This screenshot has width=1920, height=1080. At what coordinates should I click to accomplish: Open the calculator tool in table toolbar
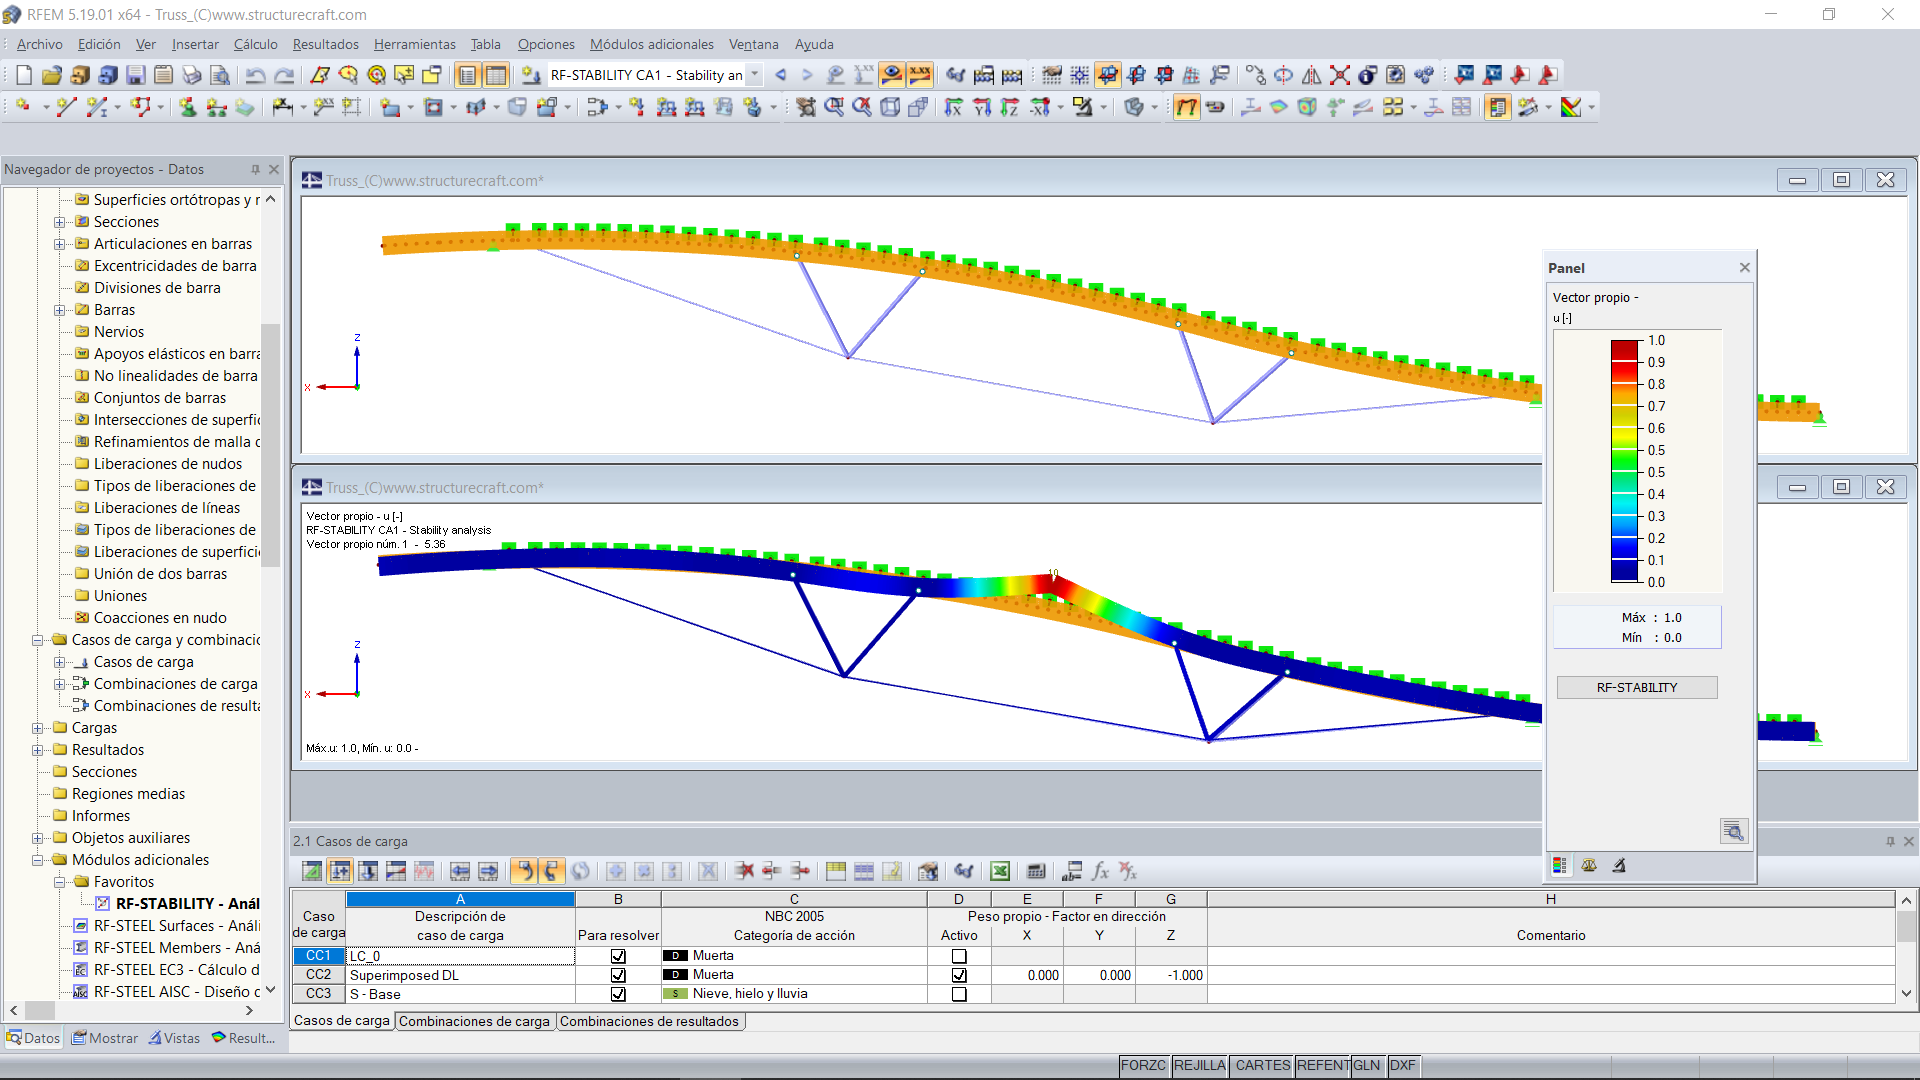coord(1035,872)
